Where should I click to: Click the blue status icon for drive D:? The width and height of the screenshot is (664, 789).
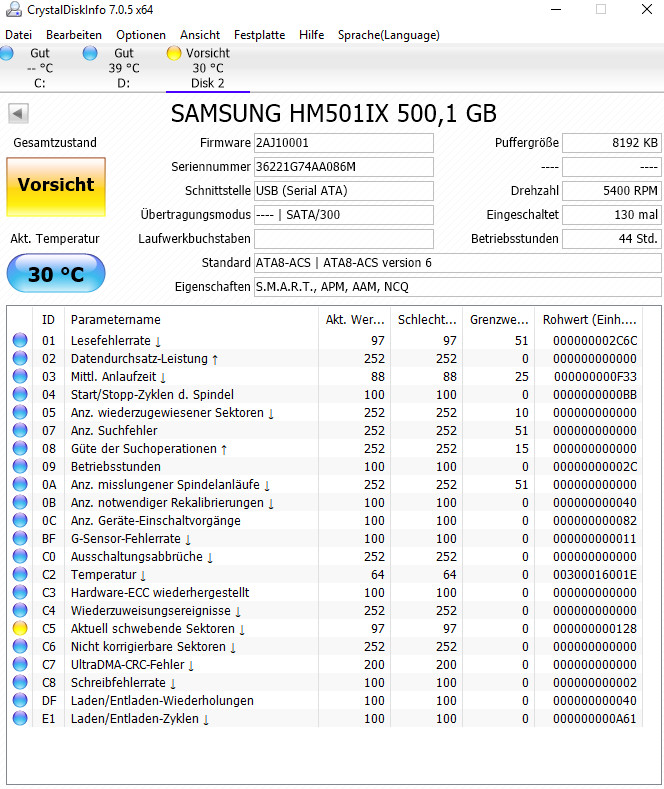tap(90, 53)
